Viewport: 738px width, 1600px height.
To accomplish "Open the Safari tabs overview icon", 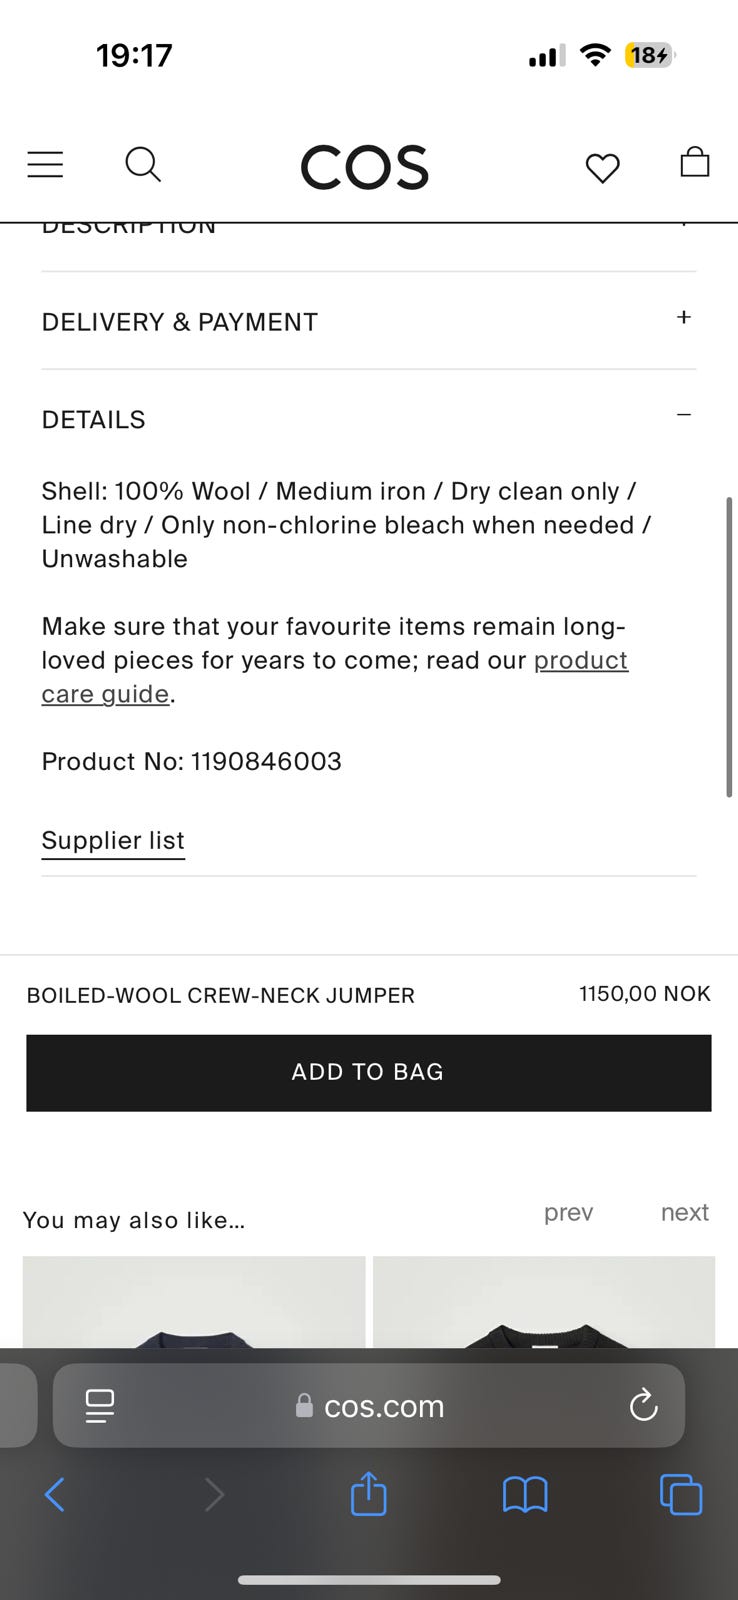I will [681, 1495].
